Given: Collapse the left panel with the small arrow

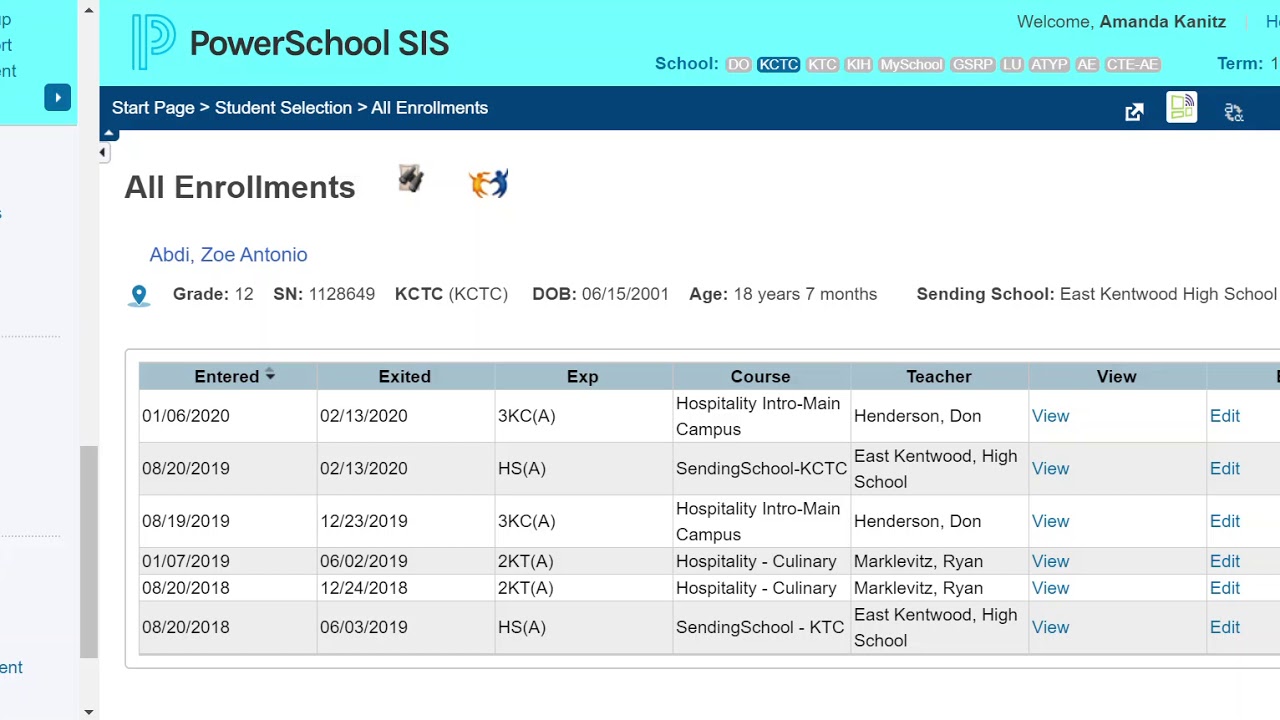Looking at the screenshot, I should pos(102,152).
